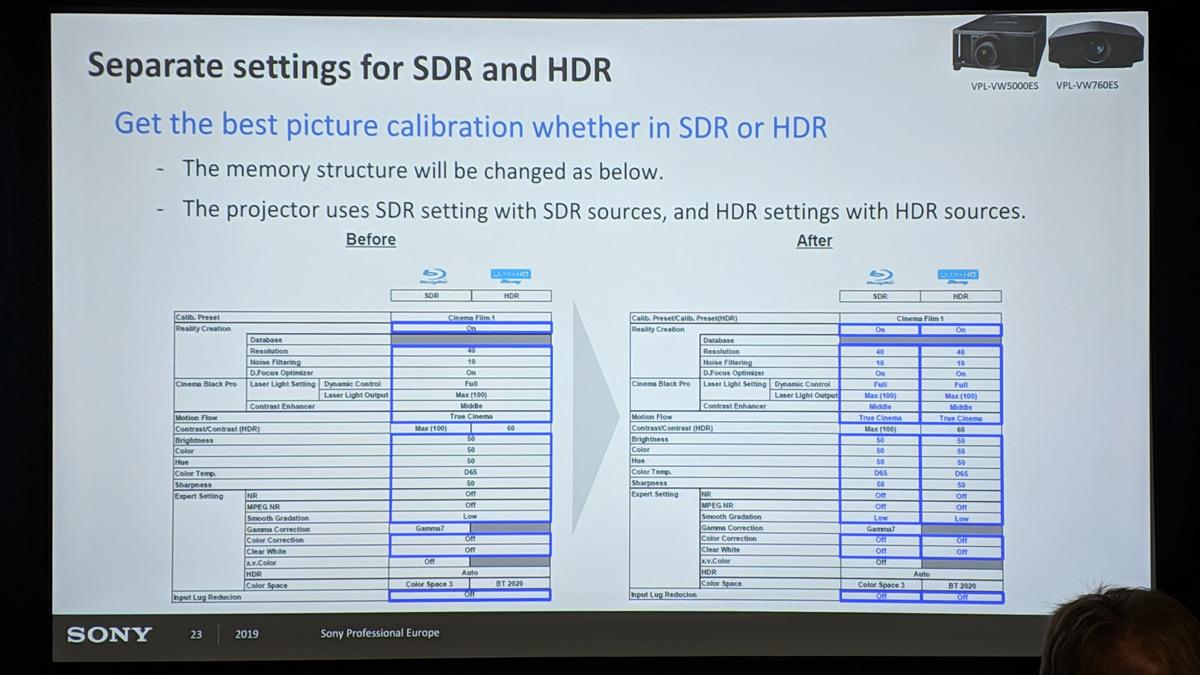Click 'Sharpness' label in the After table
The image size is (1200, 675).
pos(649,483)
